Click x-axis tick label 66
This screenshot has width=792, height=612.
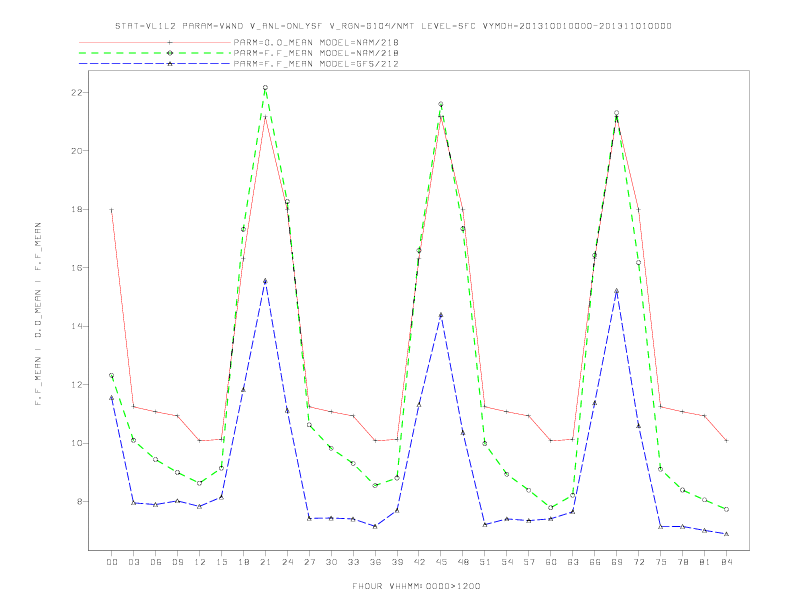coord(595,562)
